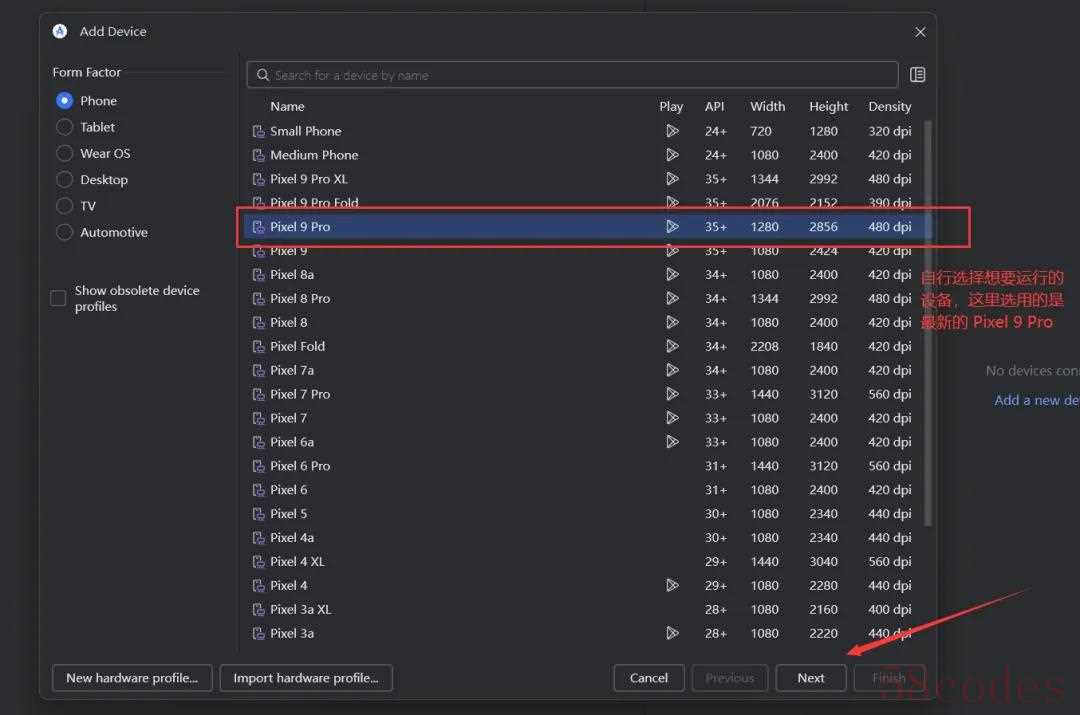
Task: Click the Play Store icon for Pixel 8 Pro
Action: point(672,298)
